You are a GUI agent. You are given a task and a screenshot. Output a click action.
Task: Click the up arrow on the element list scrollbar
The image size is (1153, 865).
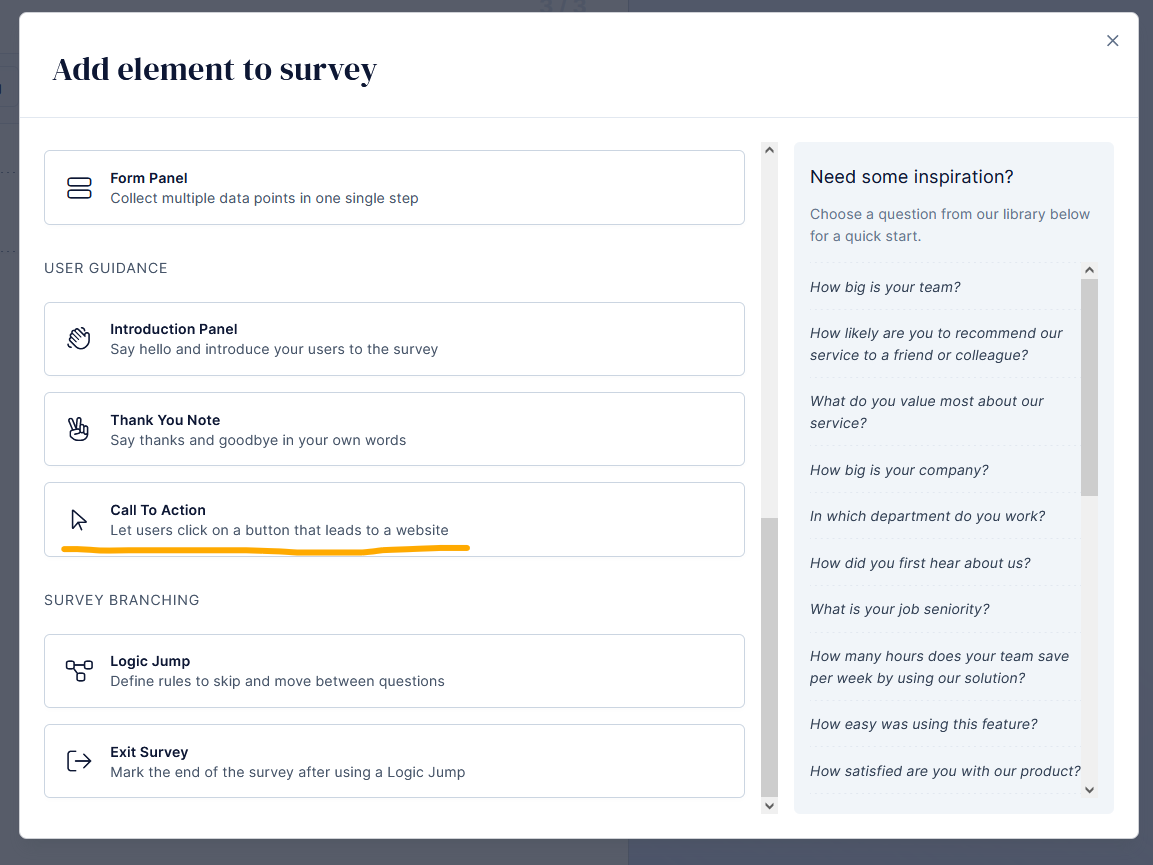(x=769, y=148)
